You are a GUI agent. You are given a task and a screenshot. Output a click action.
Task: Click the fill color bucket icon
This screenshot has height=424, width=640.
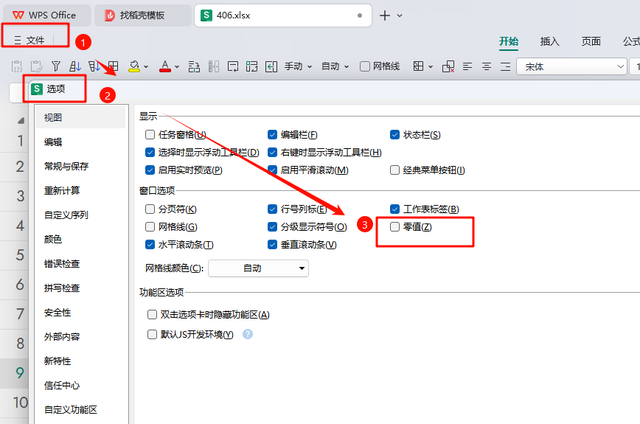[x=134, y=66]
